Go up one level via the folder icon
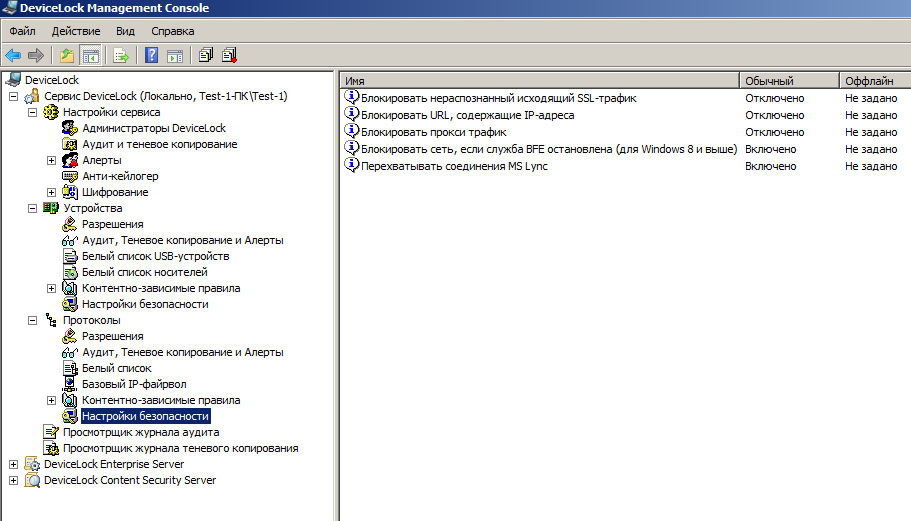Screen dimensions: 911x521 point(67,56)
